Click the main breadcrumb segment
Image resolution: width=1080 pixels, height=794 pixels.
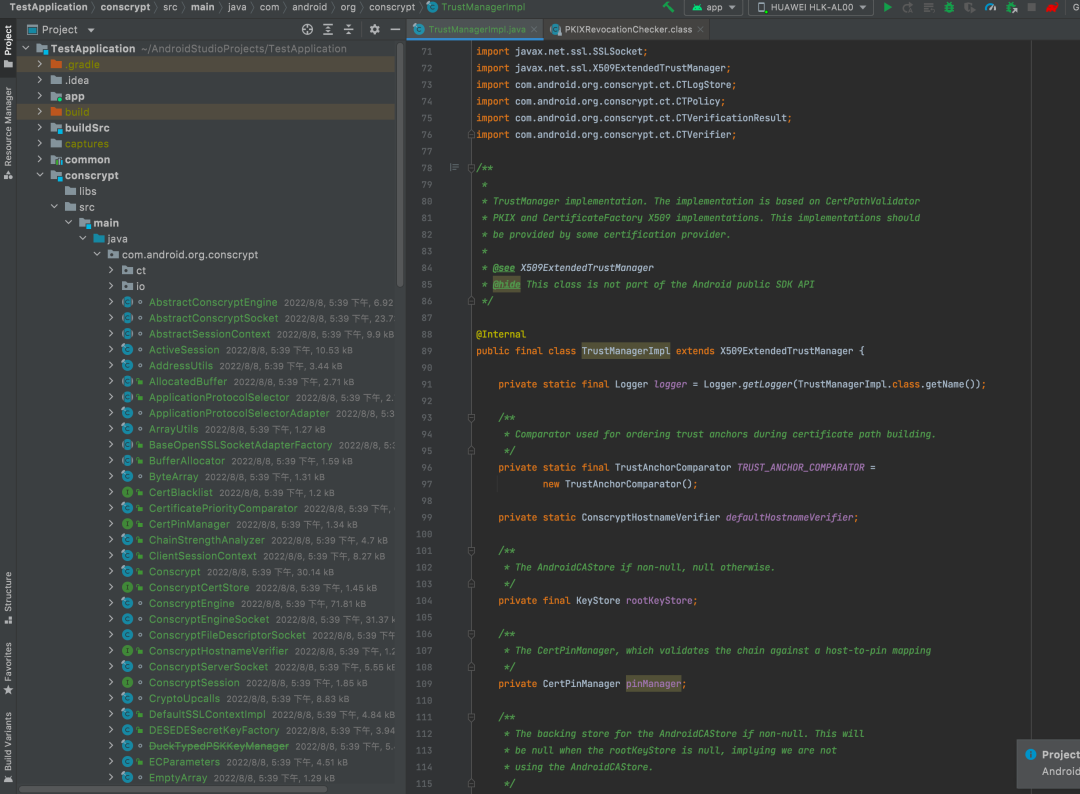click(202, 7)
